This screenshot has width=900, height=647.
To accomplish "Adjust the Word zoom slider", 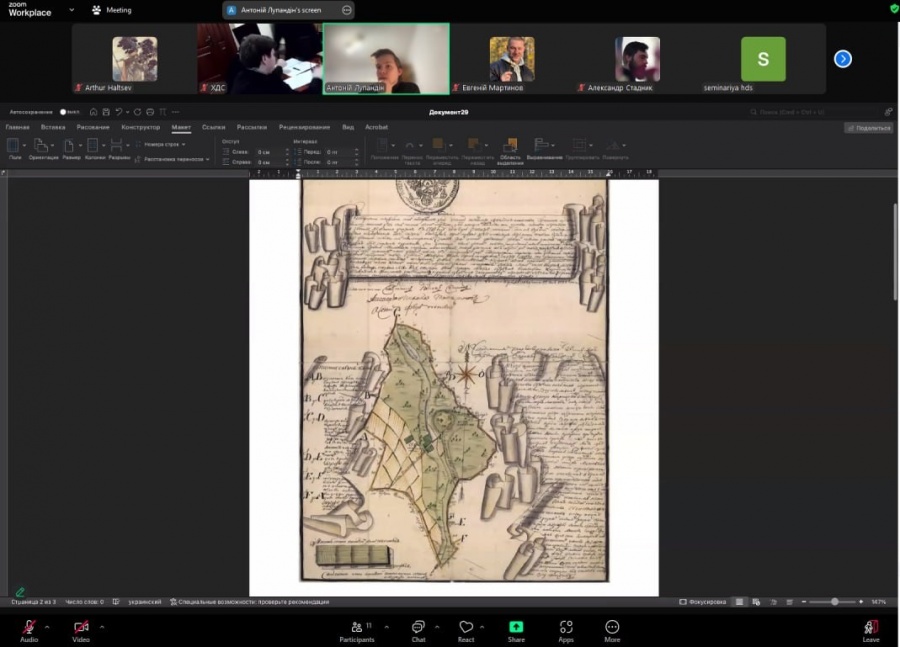I will click(x=833, y=602).
